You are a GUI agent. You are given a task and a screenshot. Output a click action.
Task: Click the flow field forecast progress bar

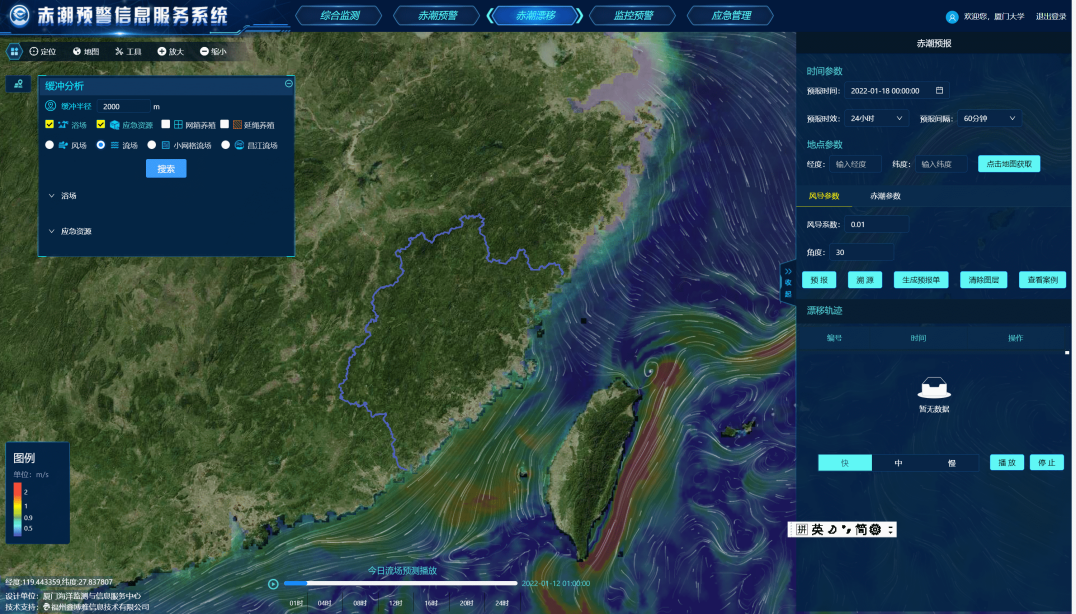[x=400, y=583]
